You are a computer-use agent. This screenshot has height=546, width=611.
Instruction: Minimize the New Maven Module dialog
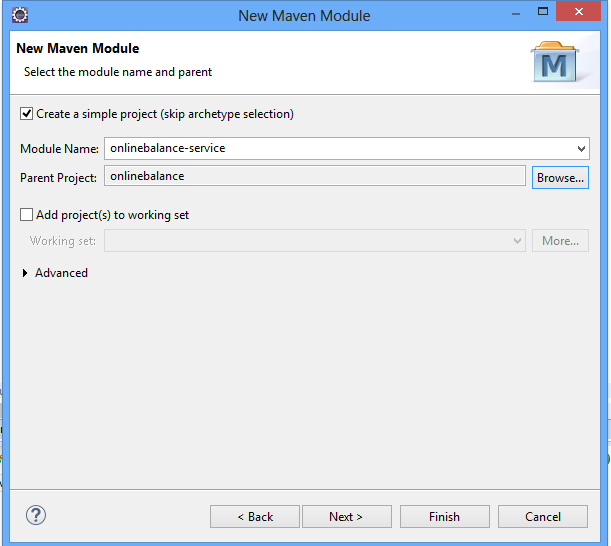[516, 14]
